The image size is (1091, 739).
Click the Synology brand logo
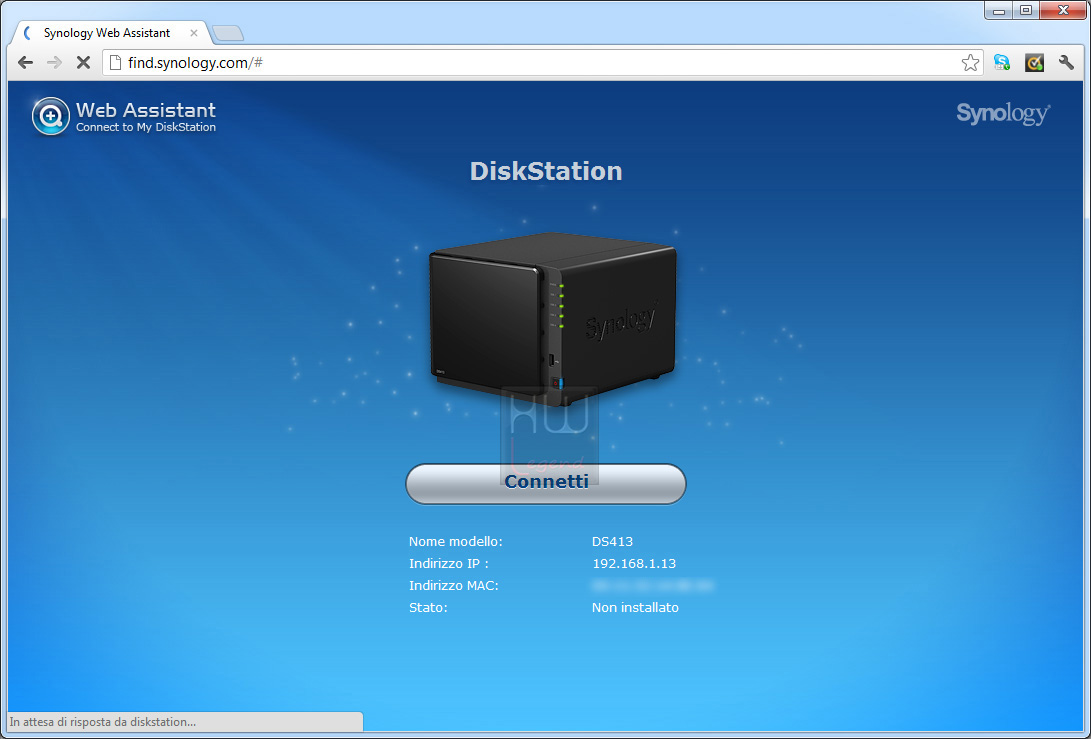(1003, 113)
